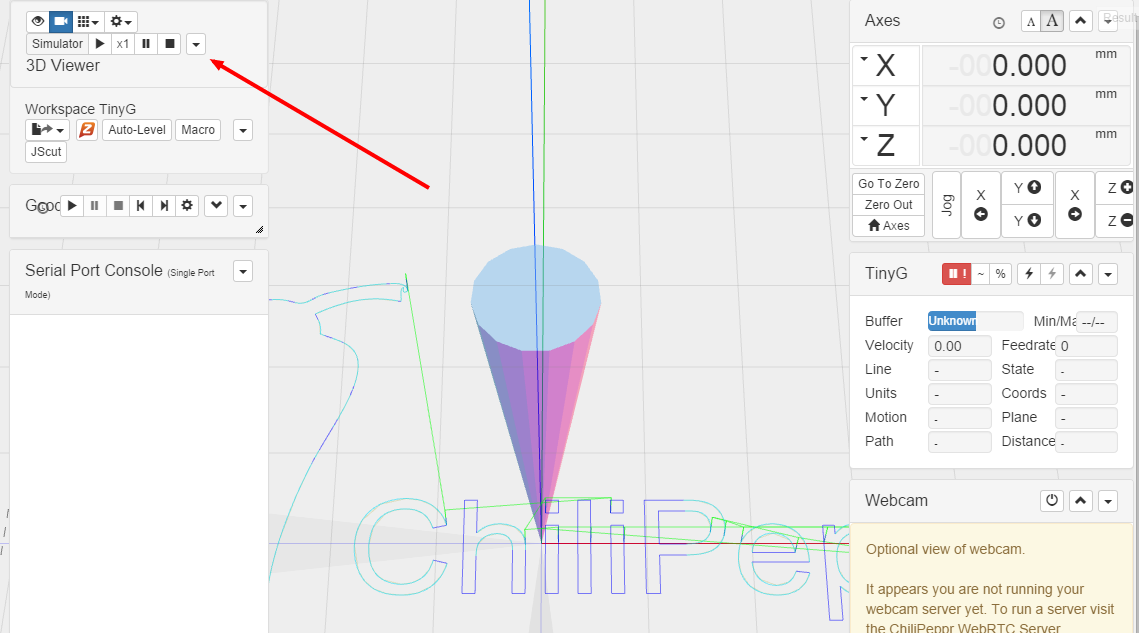Toggle the camera look-at button in 3D Viewer
The width and height of the screenshot is (1139, 633).
[x=61, y=21]
